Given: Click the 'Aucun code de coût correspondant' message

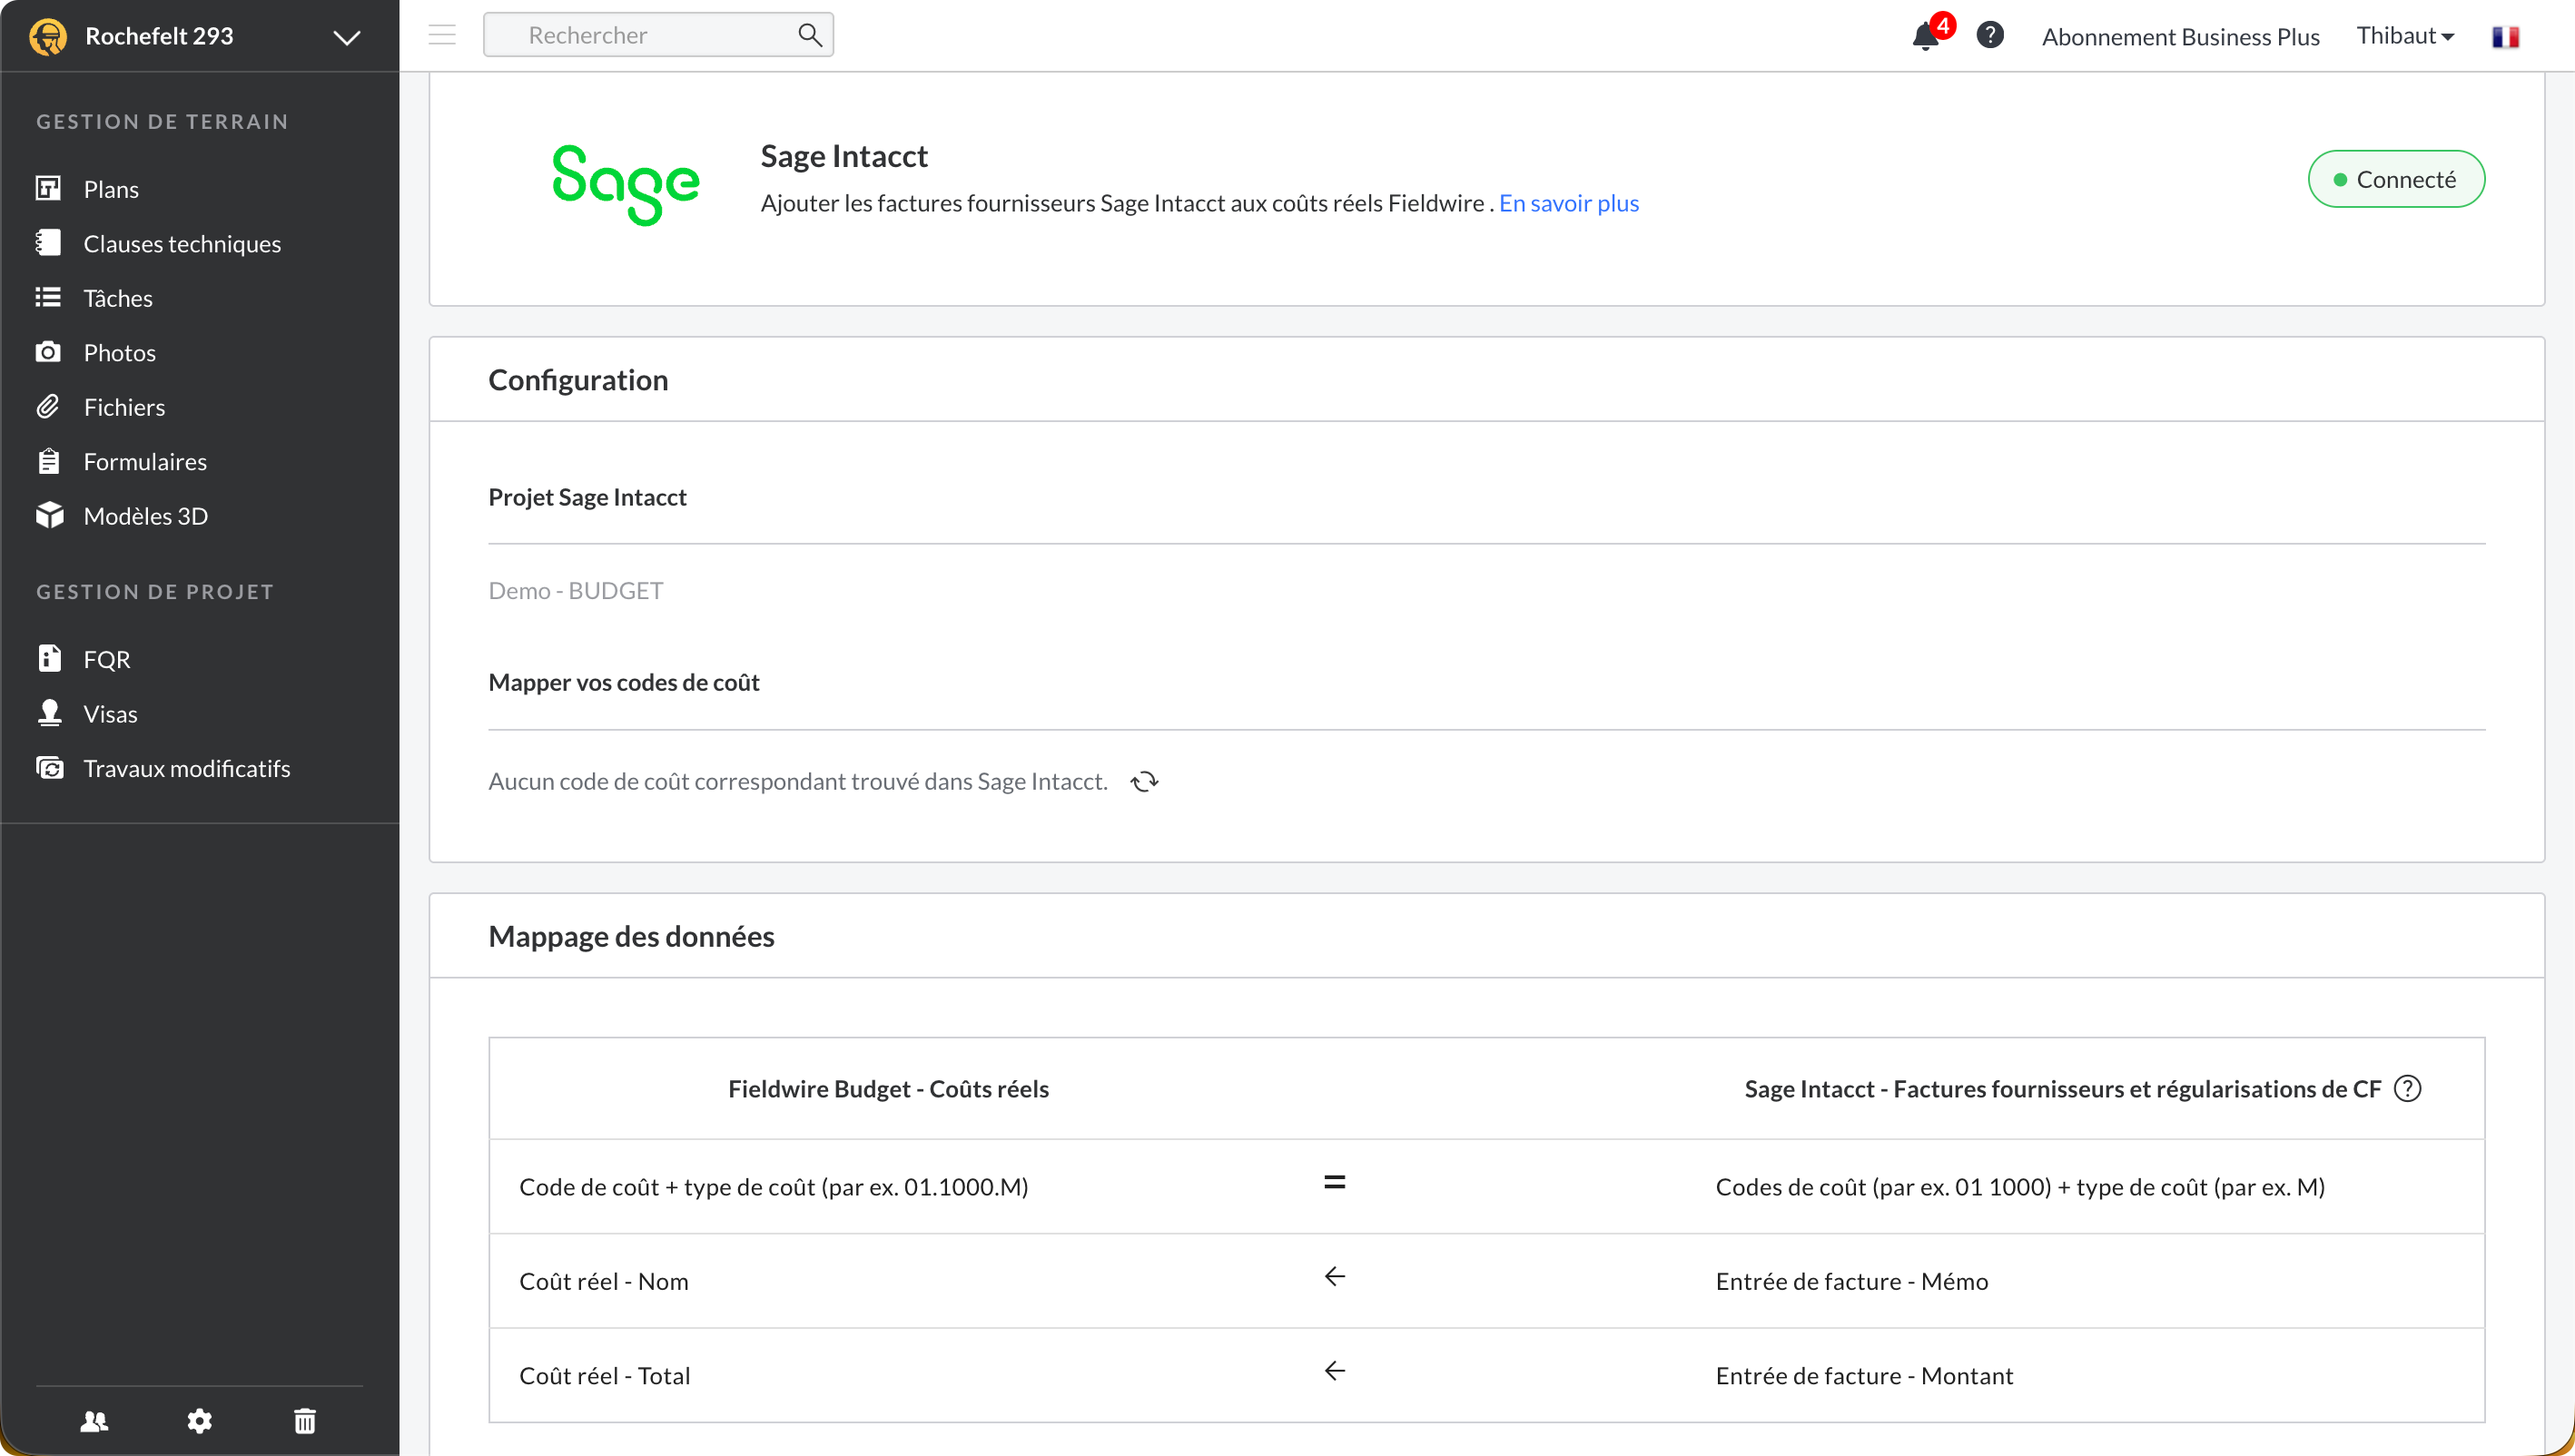Looking at the screenshot, I should click(x=798, y=781).
